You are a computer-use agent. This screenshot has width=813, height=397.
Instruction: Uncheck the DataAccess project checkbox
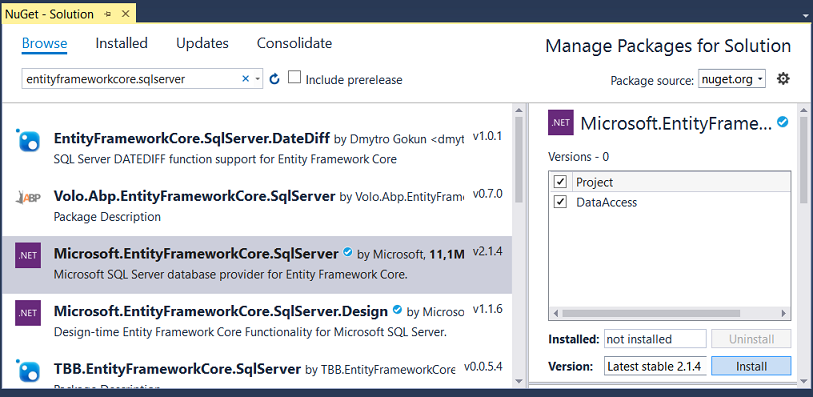tap(560, 202)
